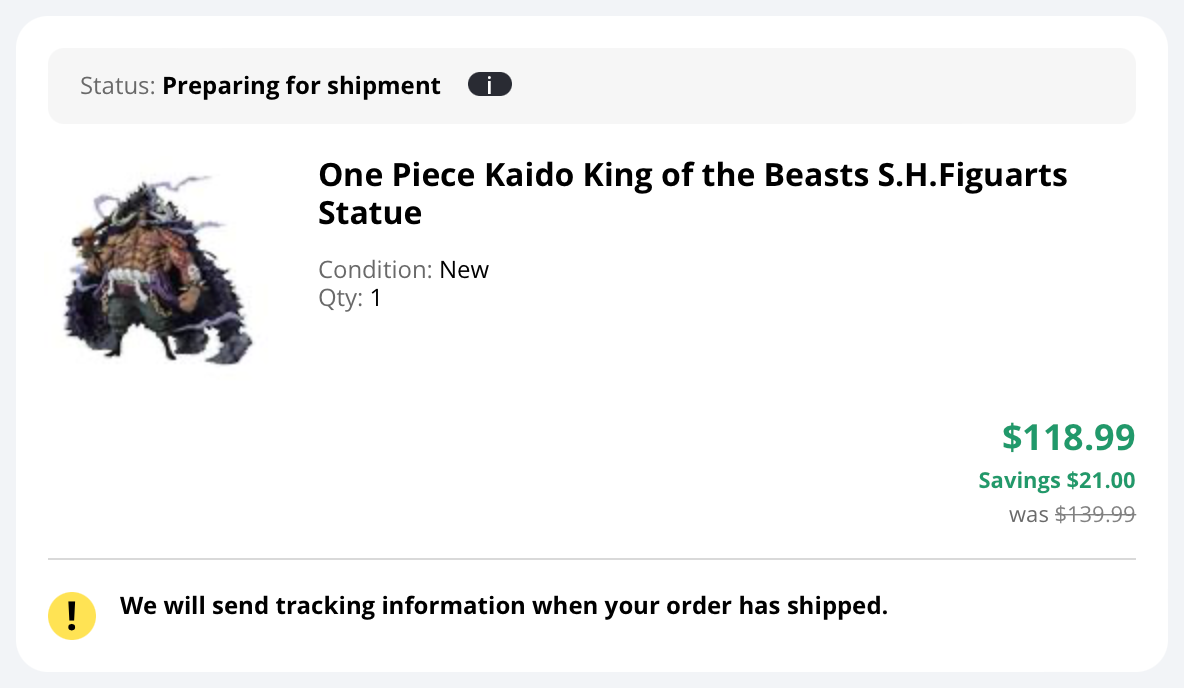The height and width of the screenshot is (688, 1184).
Task: Click the strikethrough $139.99 original price
Action: point(1095,514)
